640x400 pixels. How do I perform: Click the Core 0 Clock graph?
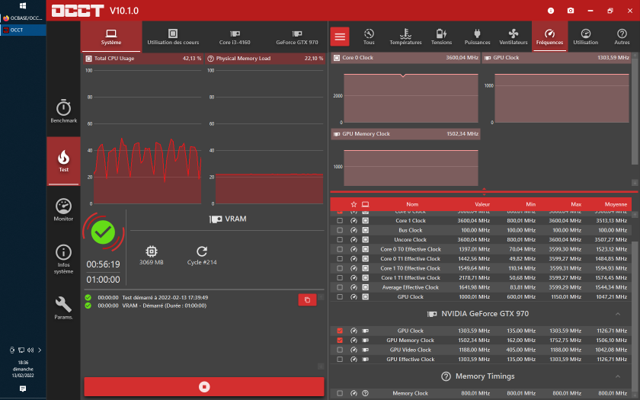405,89
